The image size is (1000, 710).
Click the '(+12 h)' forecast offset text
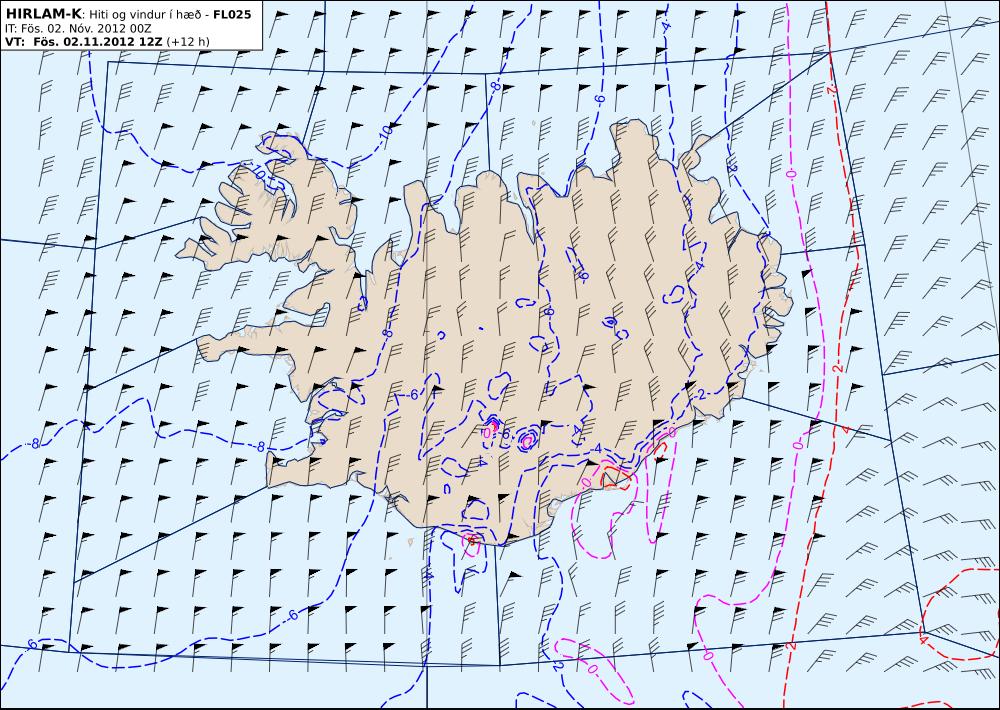[x=188, y=42]
